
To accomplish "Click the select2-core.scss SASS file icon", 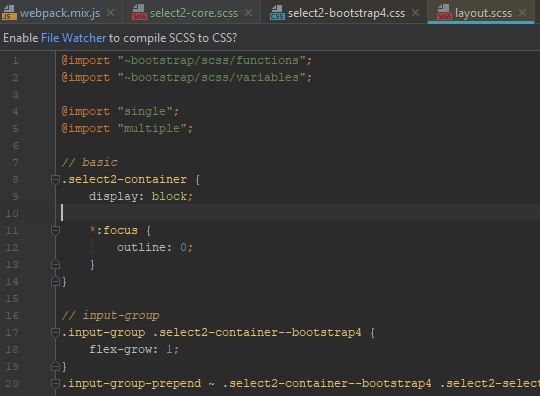I will [139, 13].
